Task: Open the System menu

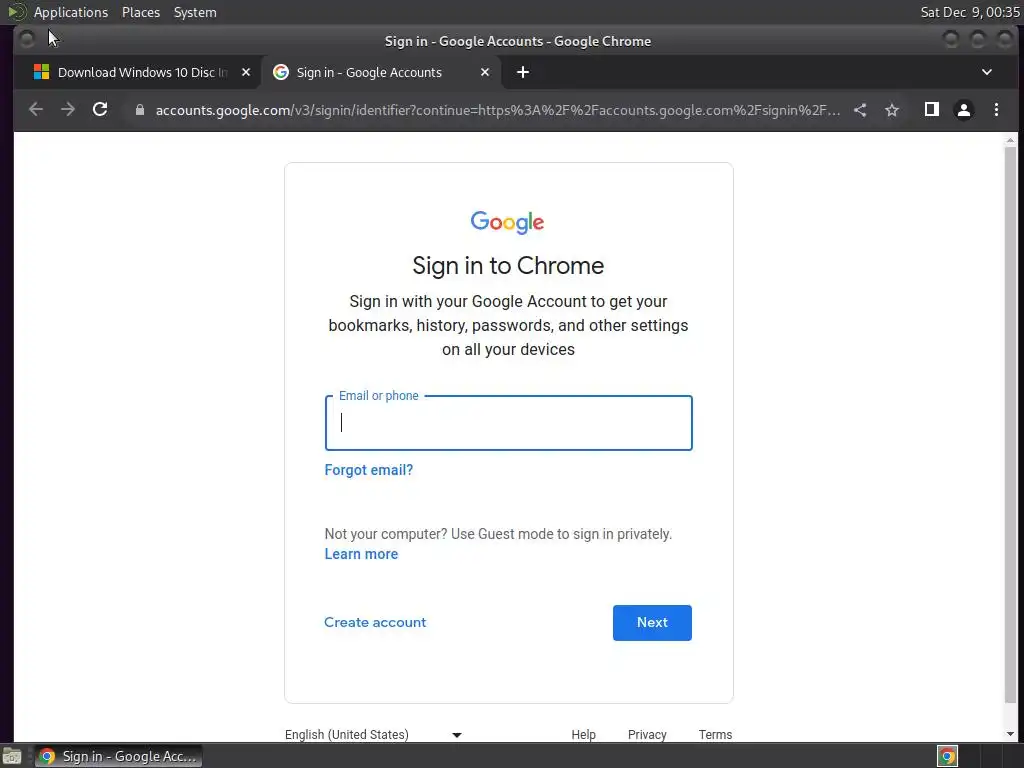Action: click(195, 12)
